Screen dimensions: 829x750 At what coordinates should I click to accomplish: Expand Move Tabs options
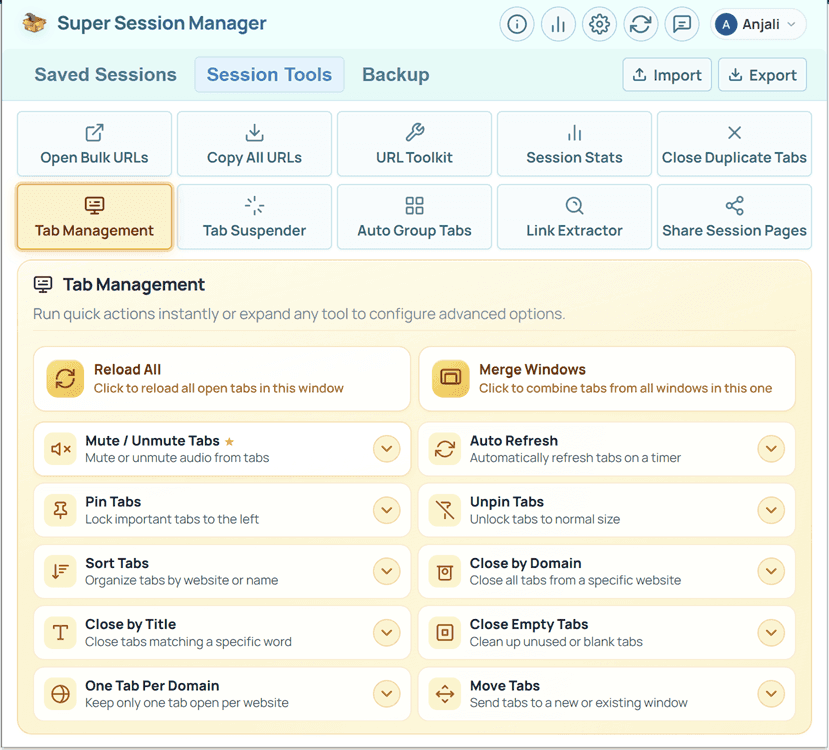coord(771,694)
